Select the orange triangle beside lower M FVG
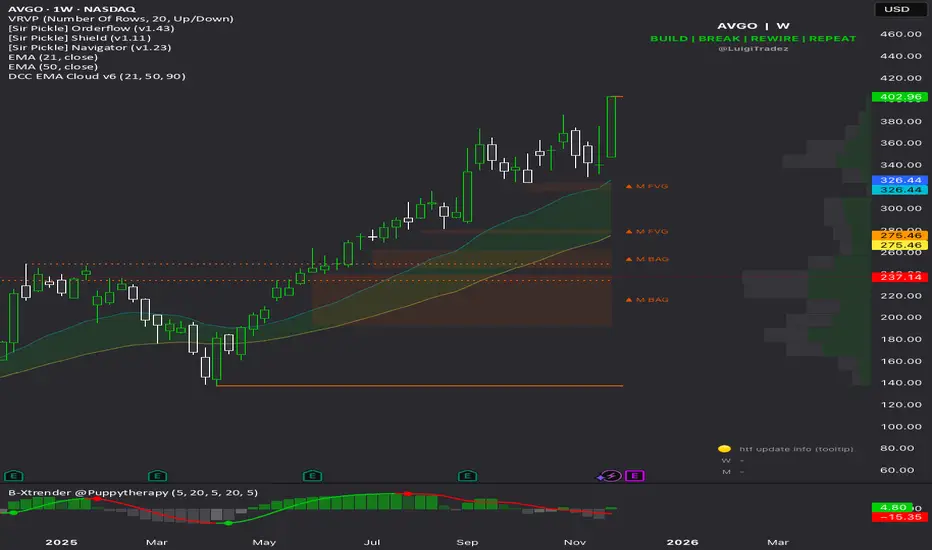This screenshot has width=932, height=550. pos(629,231)
